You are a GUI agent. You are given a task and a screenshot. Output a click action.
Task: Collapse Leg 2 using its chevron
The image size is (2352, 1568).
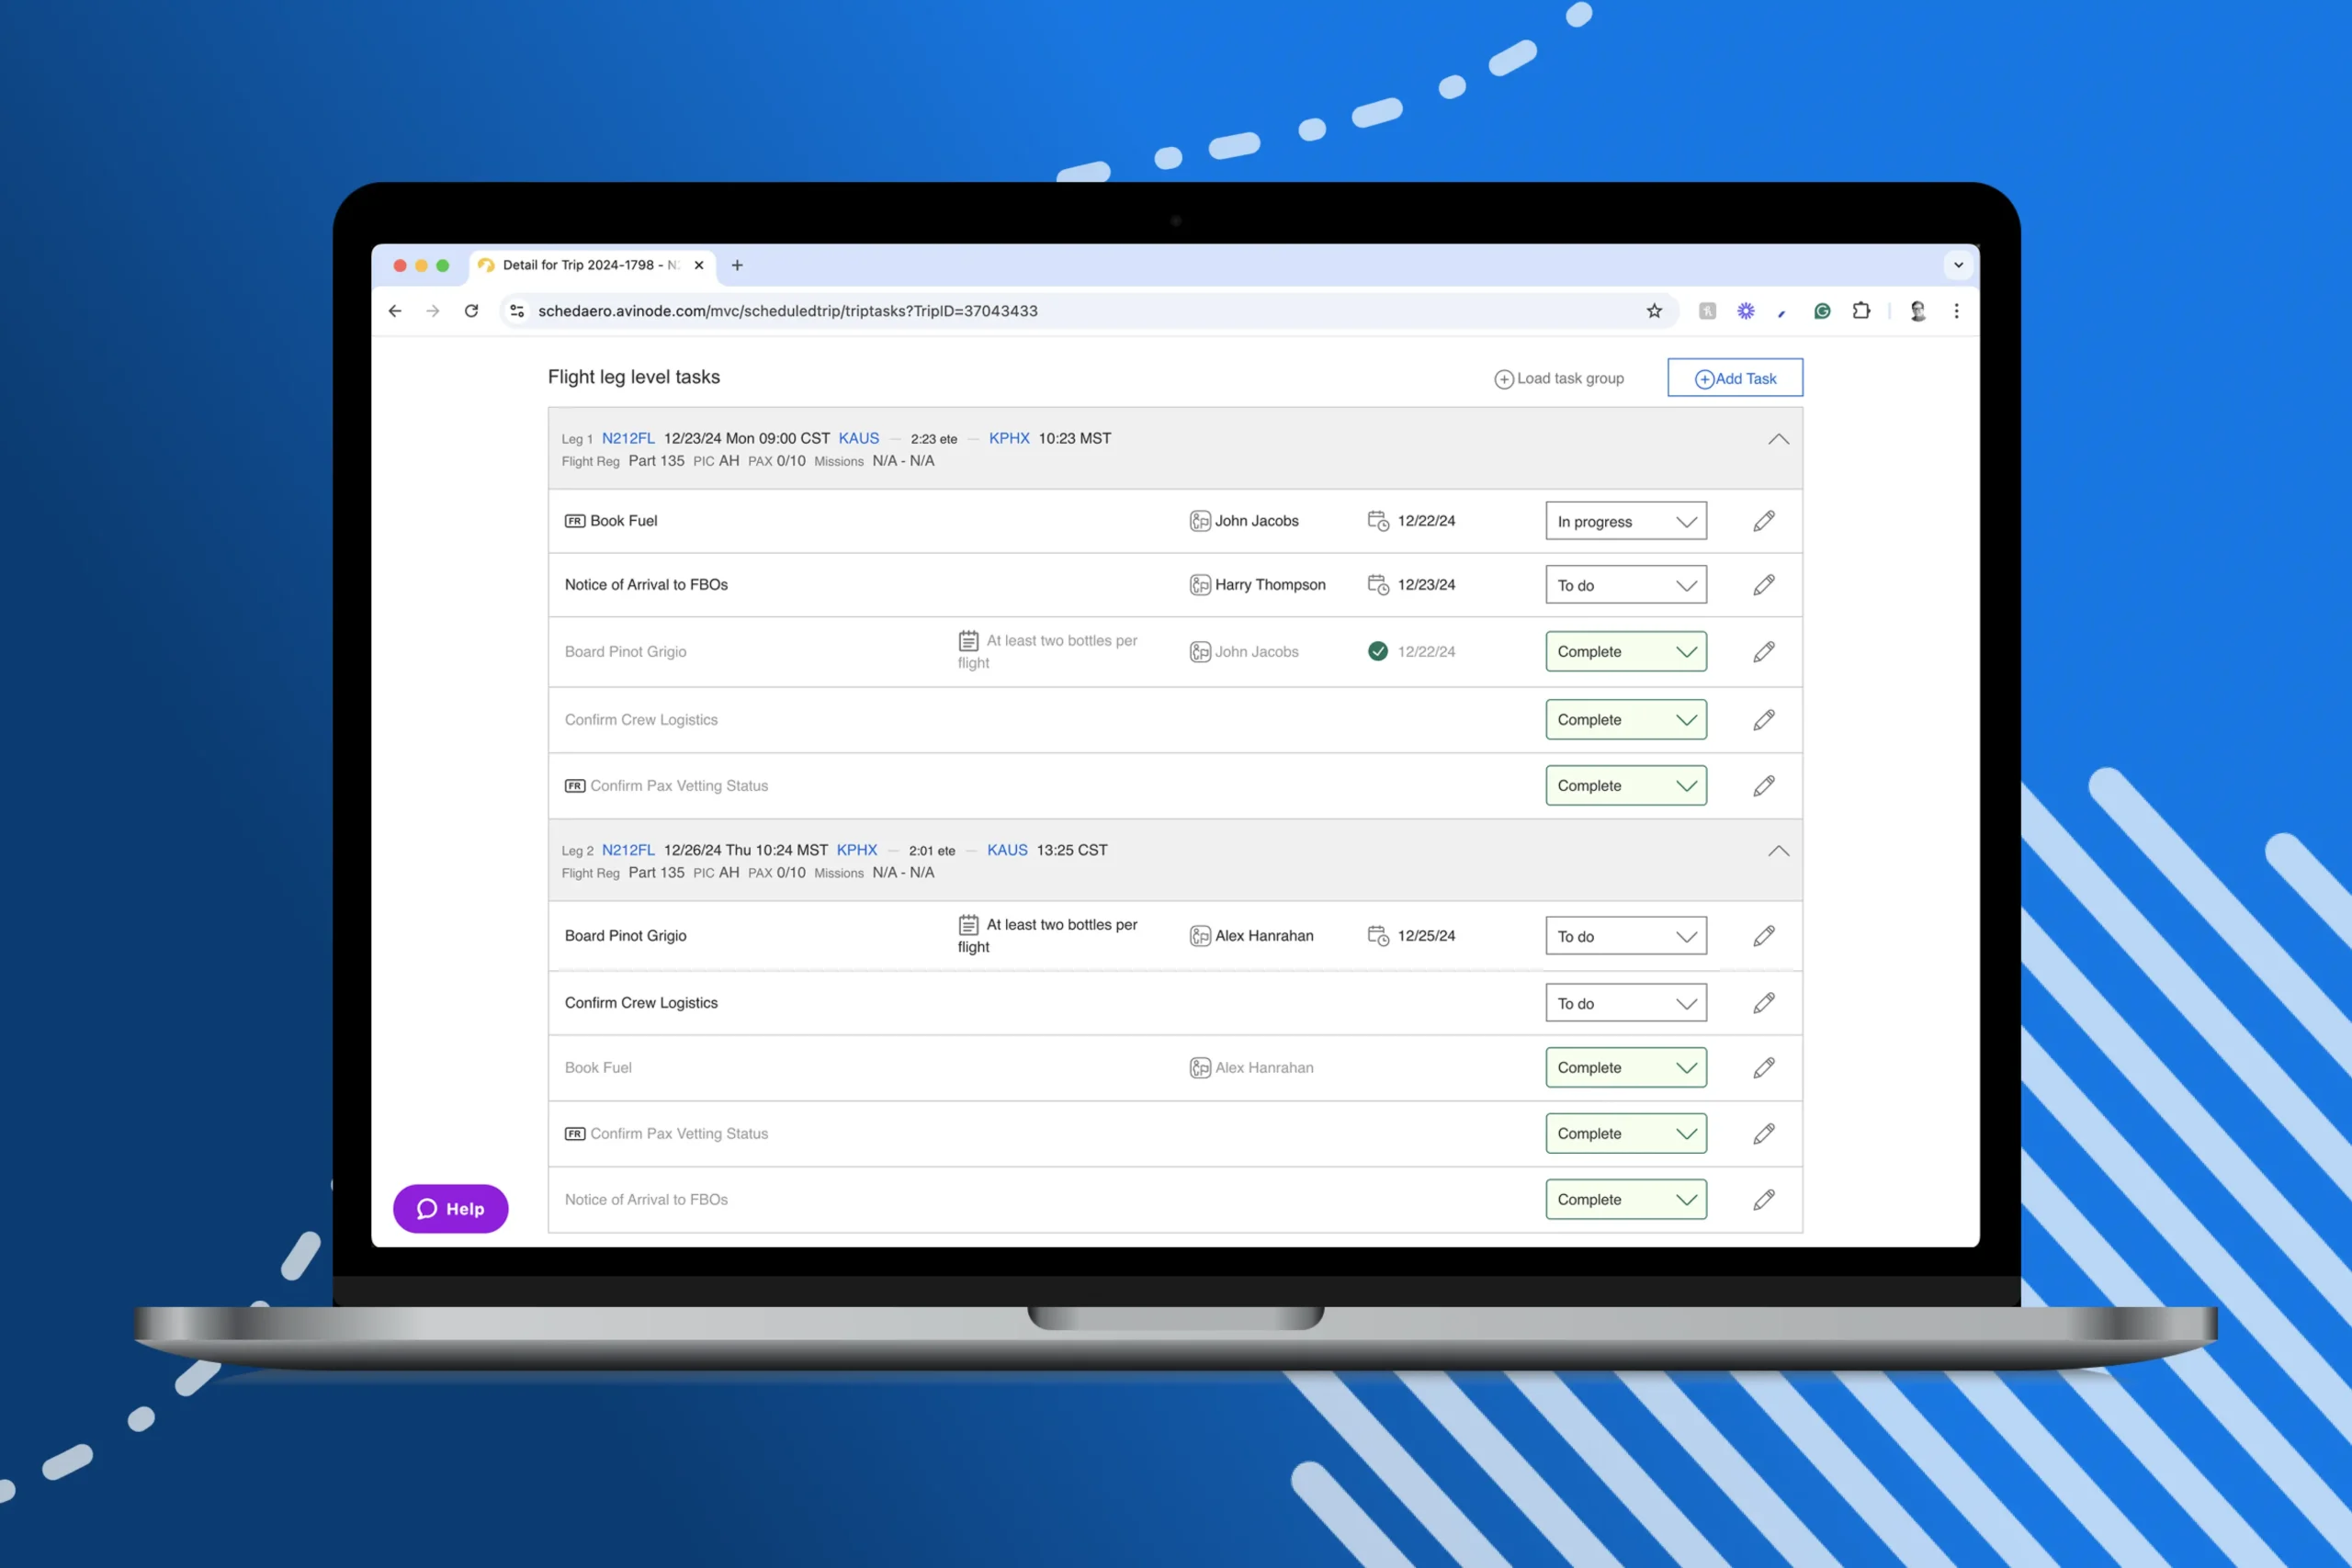1779,851
